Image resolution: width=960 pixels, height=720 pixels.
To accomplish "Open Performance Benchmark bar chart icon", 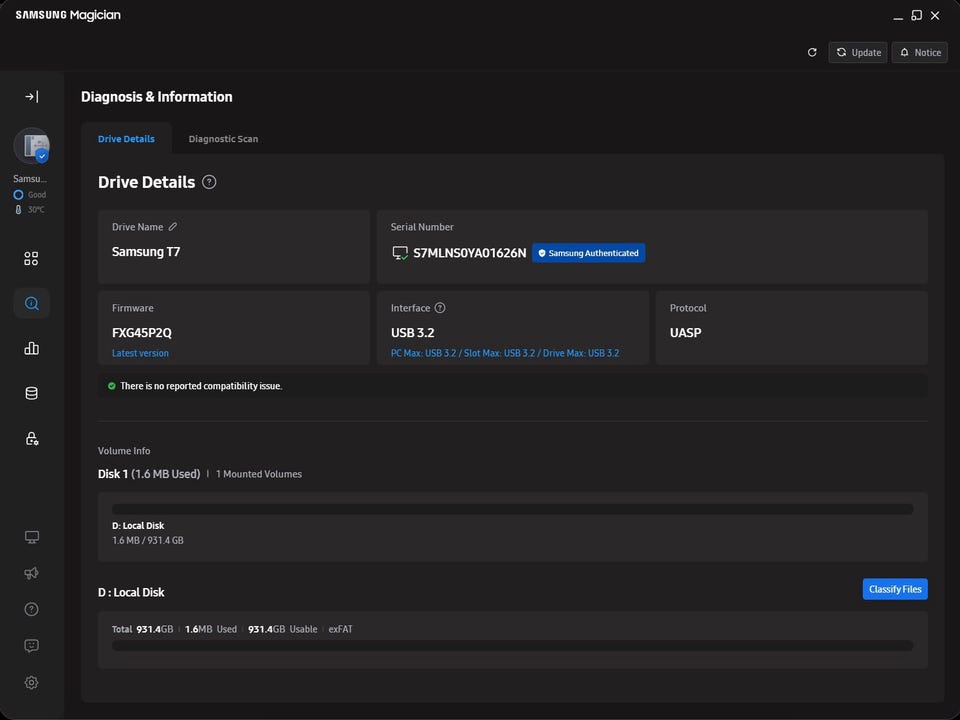I will (31, 348).
